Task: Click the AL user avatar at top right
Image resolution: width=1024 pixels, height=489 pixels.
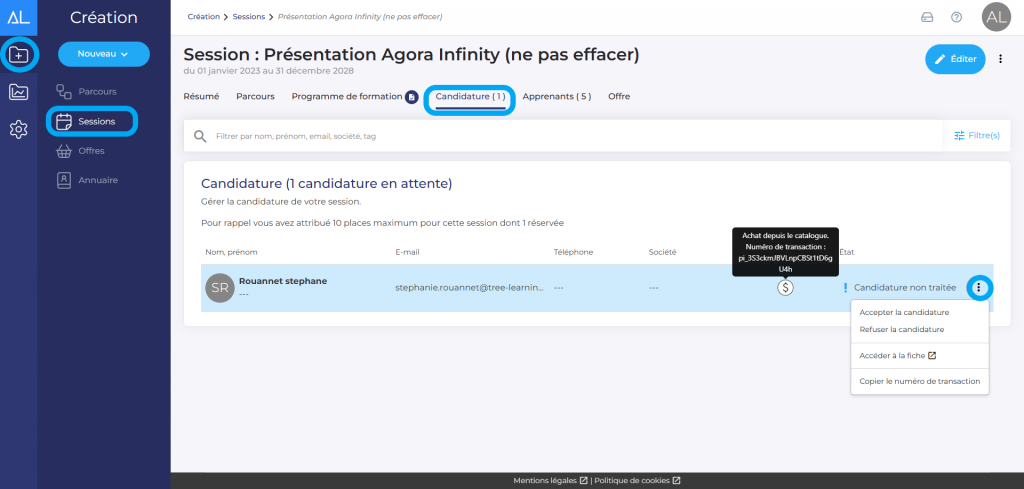Action: tap(996, 17)
